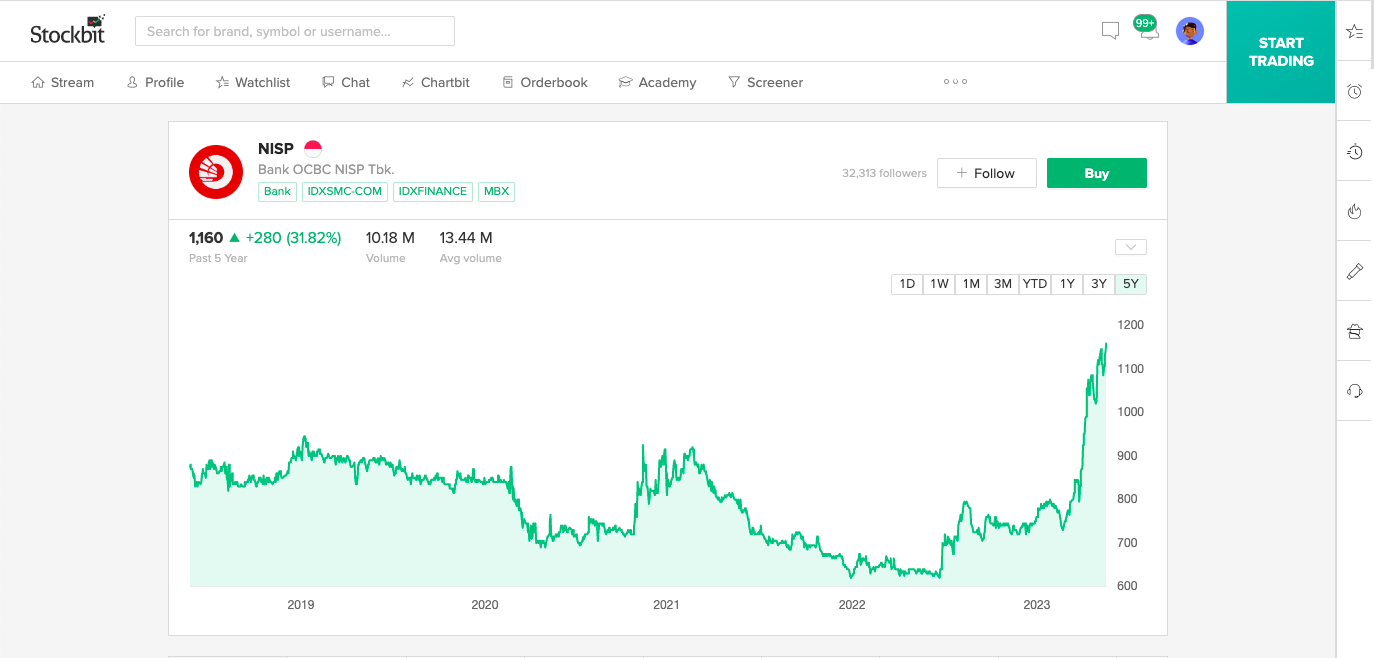
Task: View trending stocks via flame icon
Action: [x=1354, y=211]
